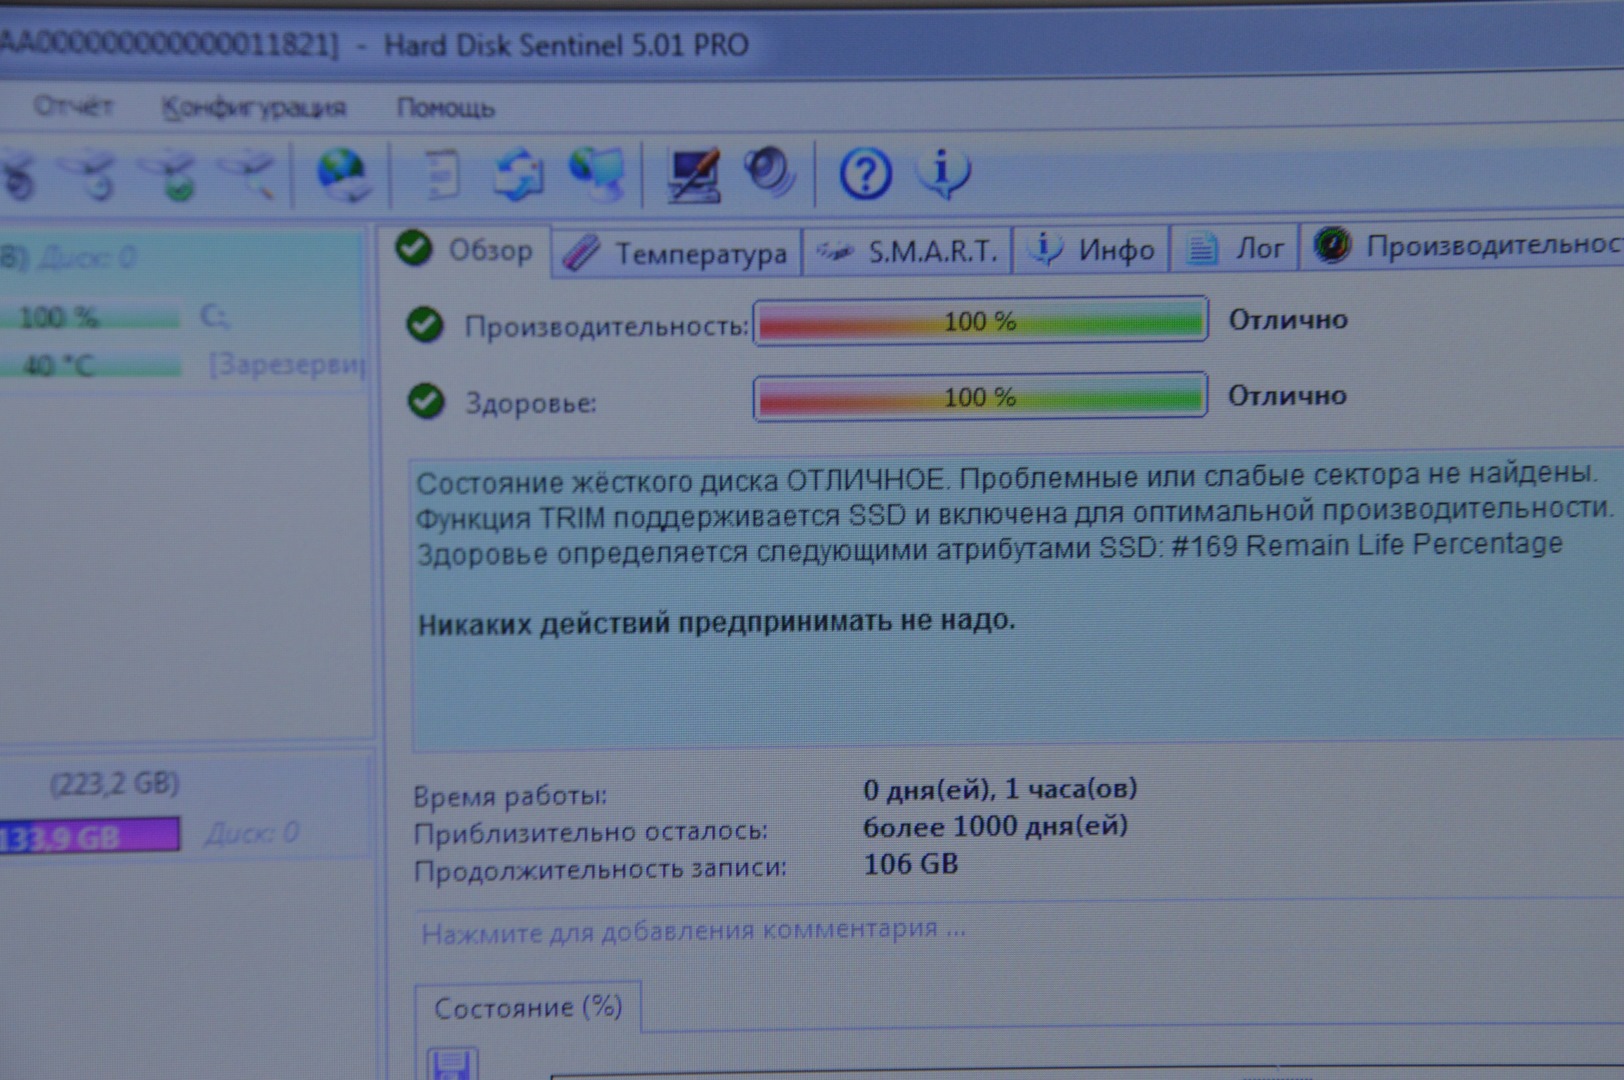Image resolution: width=1624 pixels, height=1080 pixels.
Task: Click the Время работы label
Action: pyautogui.click(x=510, y=796)
